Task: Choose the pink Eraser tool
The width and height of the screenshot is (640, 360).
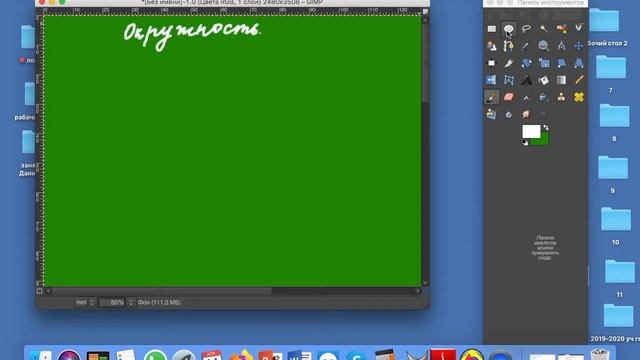Action: click(x=509, y=97)
